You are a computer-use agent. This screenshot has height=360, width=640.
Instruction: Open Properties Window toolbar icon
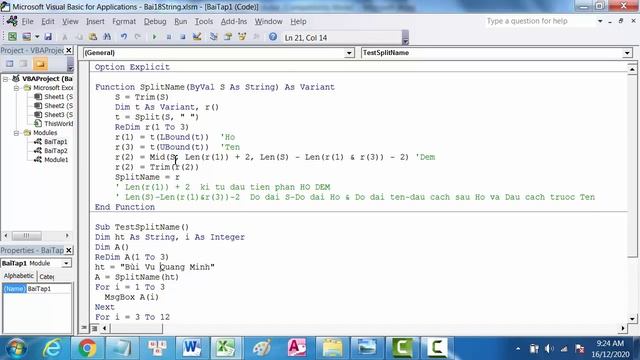[228, 37]
